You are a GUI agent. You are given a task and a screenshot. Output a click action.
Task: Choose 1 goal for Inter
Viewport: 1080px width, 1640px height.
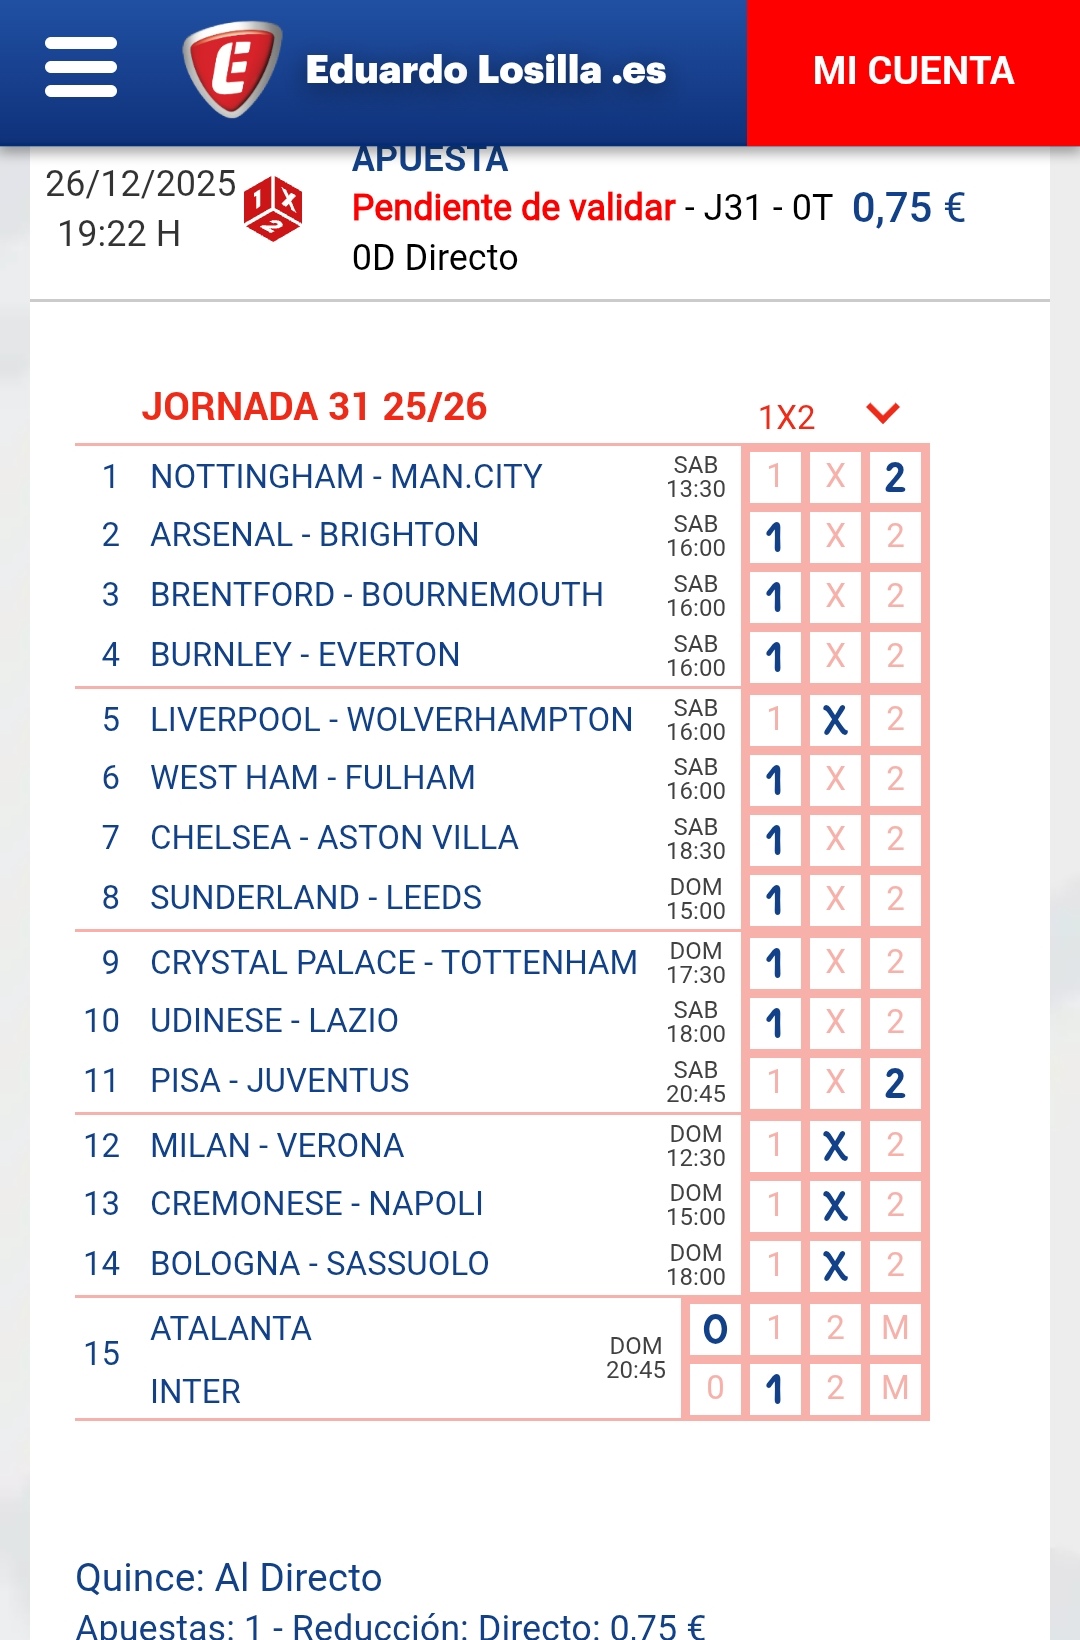click(x=774, y=1388)
